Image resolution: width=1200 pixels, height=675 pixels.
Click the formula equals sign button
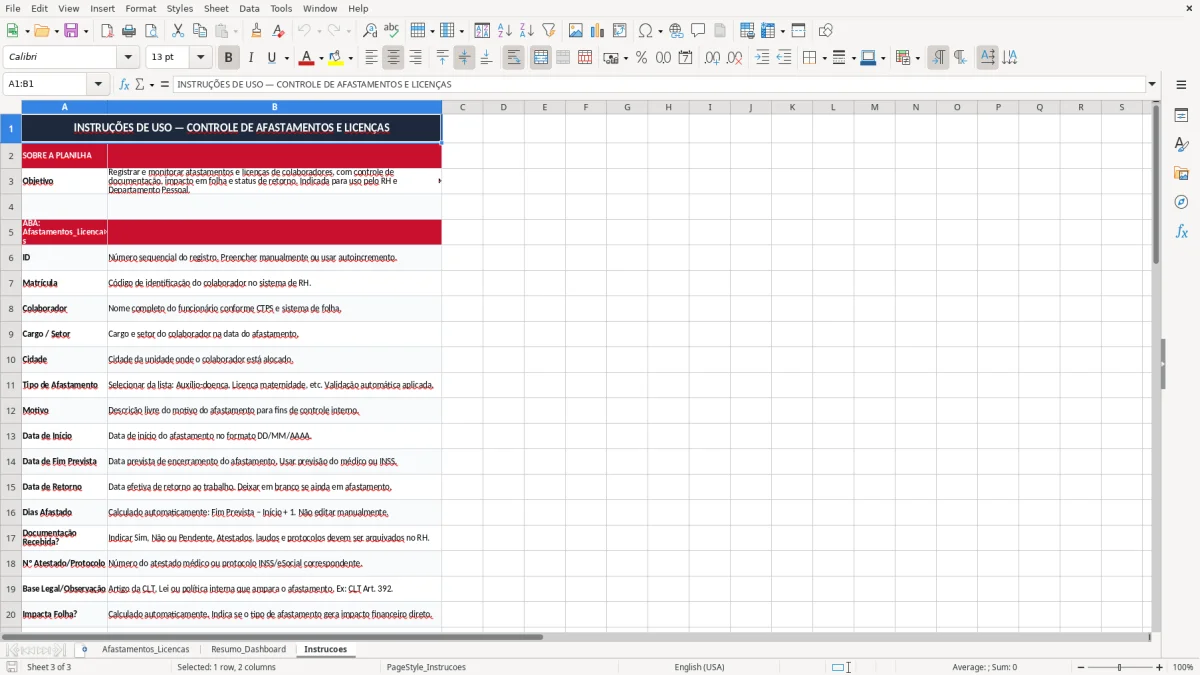click(x=165, y=84)
